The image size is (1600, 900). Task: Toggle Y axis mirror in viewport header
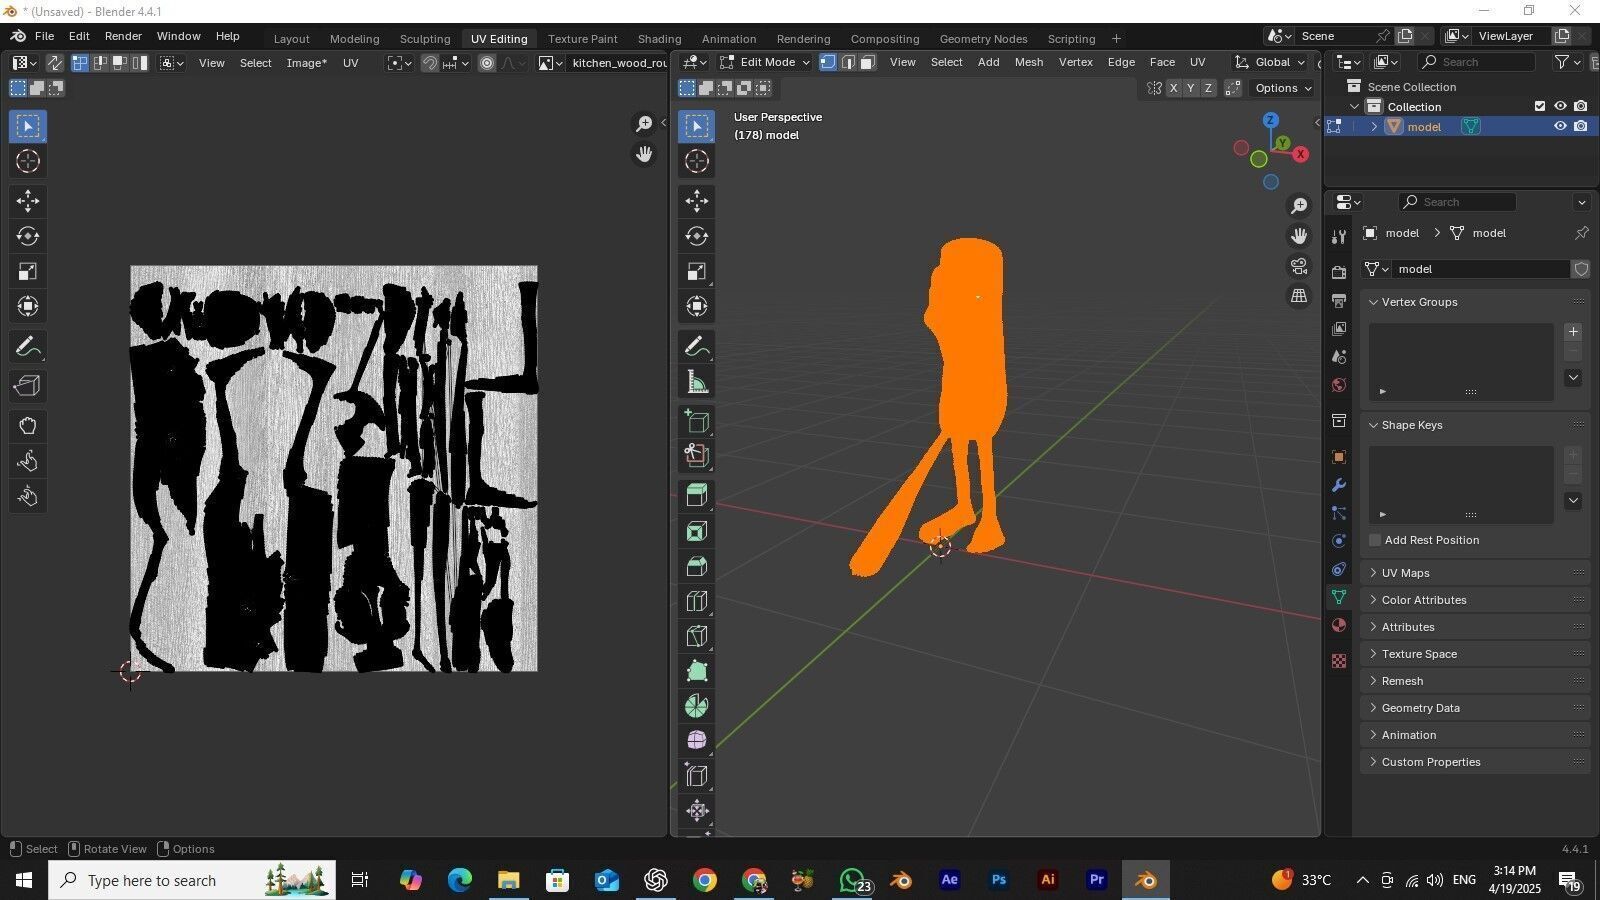1190,88
